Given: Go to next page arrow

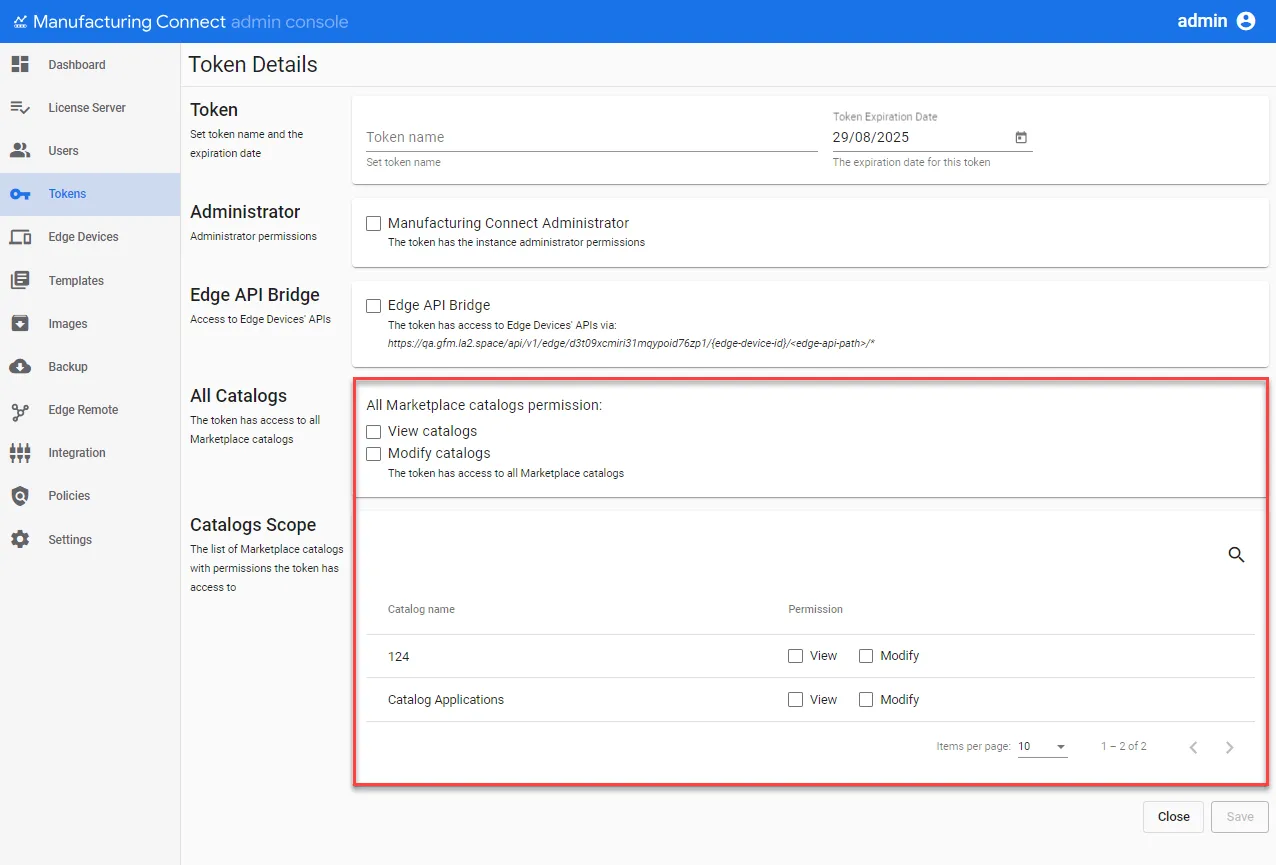Looking at the screenshot, I should [x=1230, y=747].
